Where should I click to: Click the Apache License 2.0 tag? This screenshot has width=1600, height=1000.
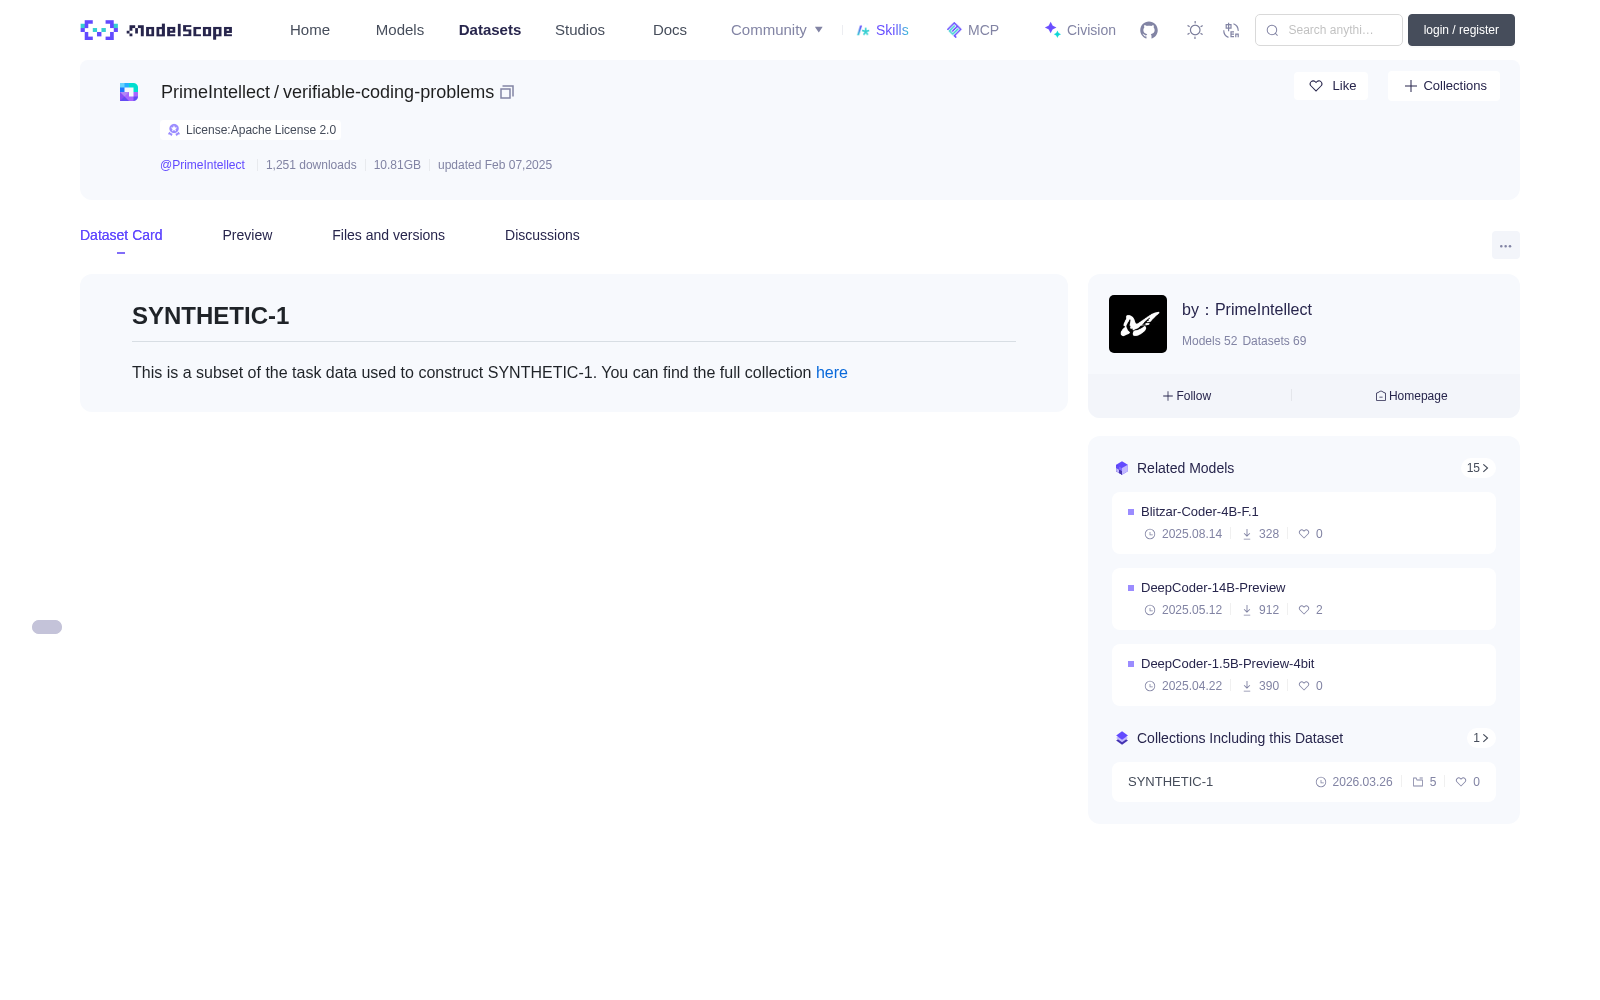(250, 130)
